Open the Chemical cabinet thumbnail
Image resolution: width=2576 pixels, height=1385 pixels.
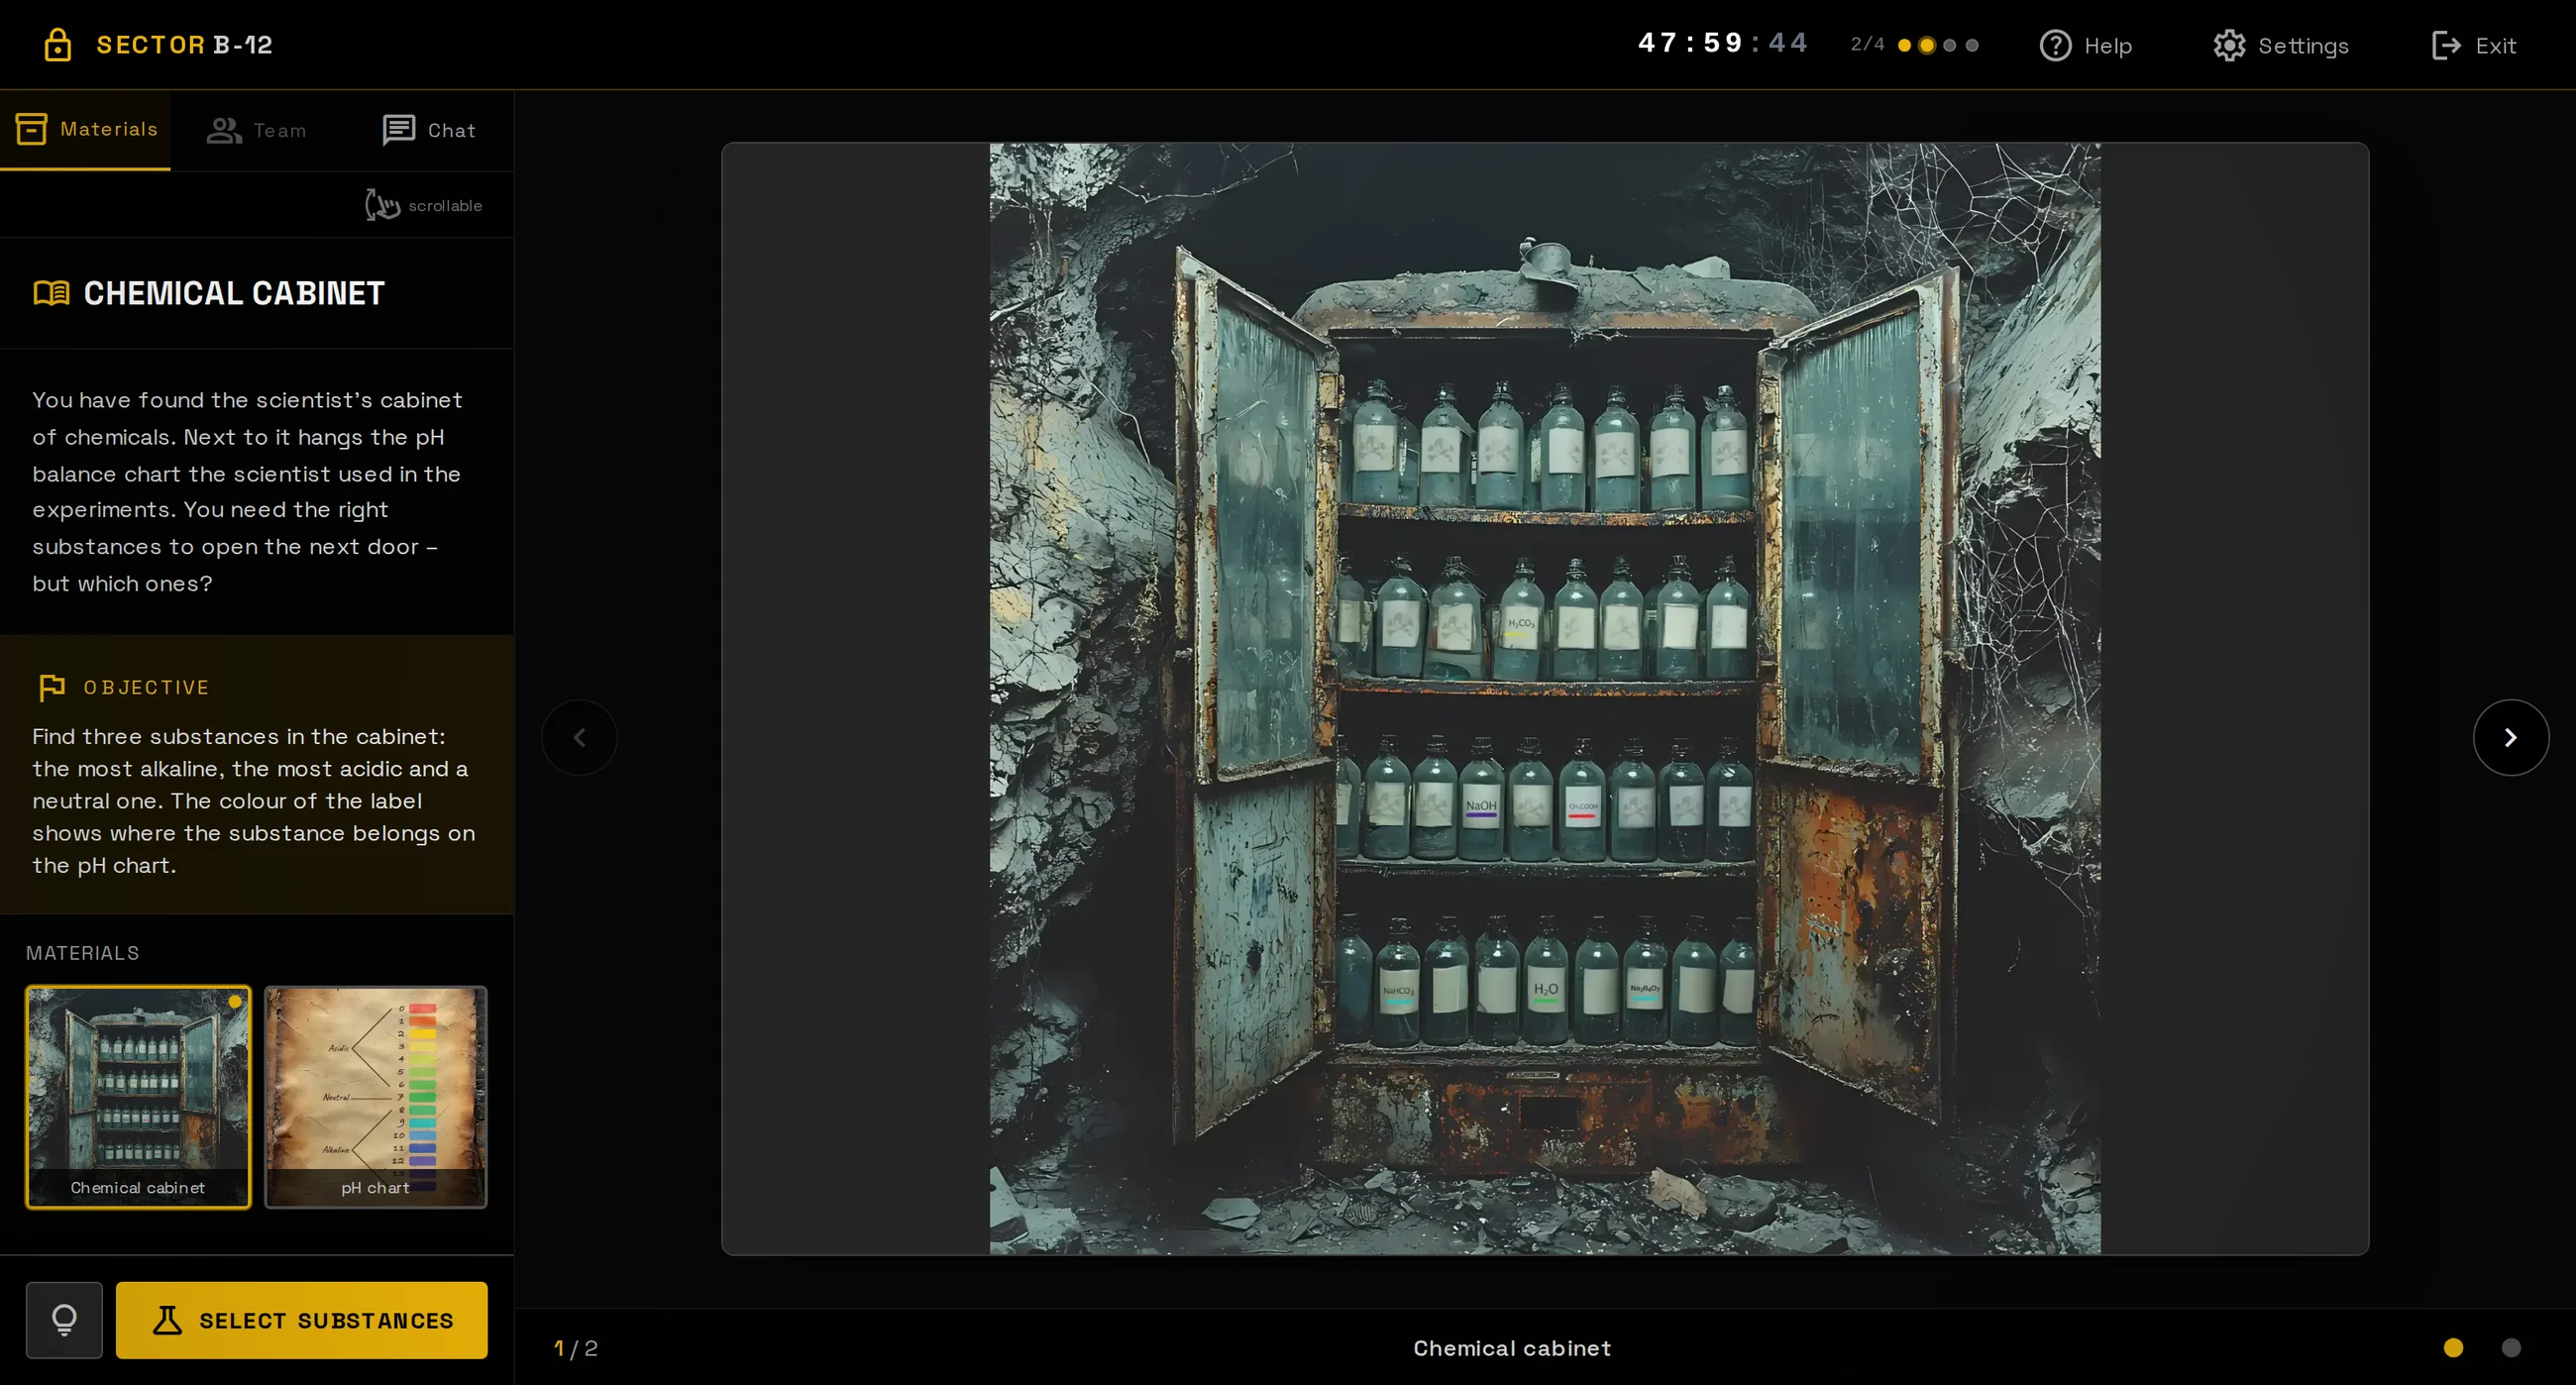138,1097
